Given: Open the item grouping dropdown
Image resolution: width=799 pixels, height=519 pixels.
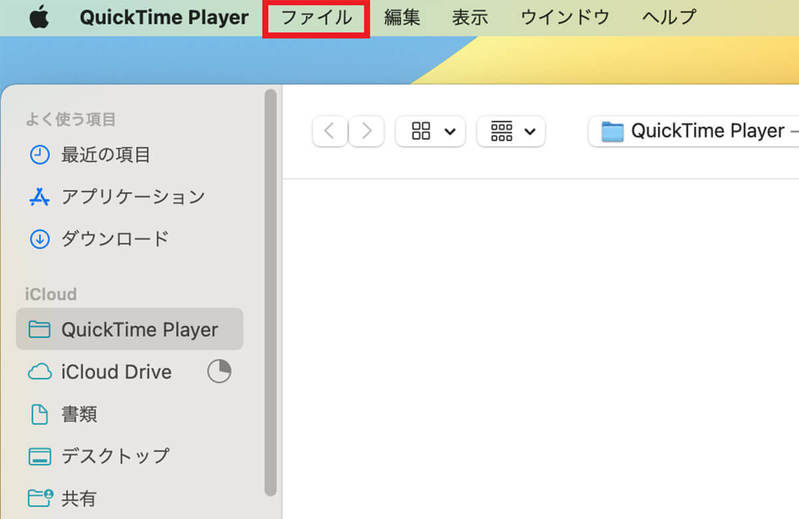Looking at the screenshot, I should (x=511, y=131).
